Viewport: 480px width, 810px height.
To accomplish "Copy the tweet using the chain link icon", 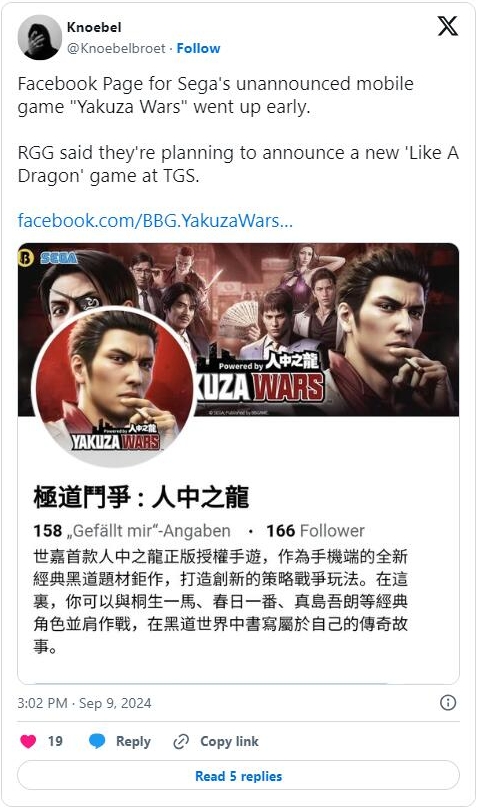I will pyautogui.click(x=181, y=742).
